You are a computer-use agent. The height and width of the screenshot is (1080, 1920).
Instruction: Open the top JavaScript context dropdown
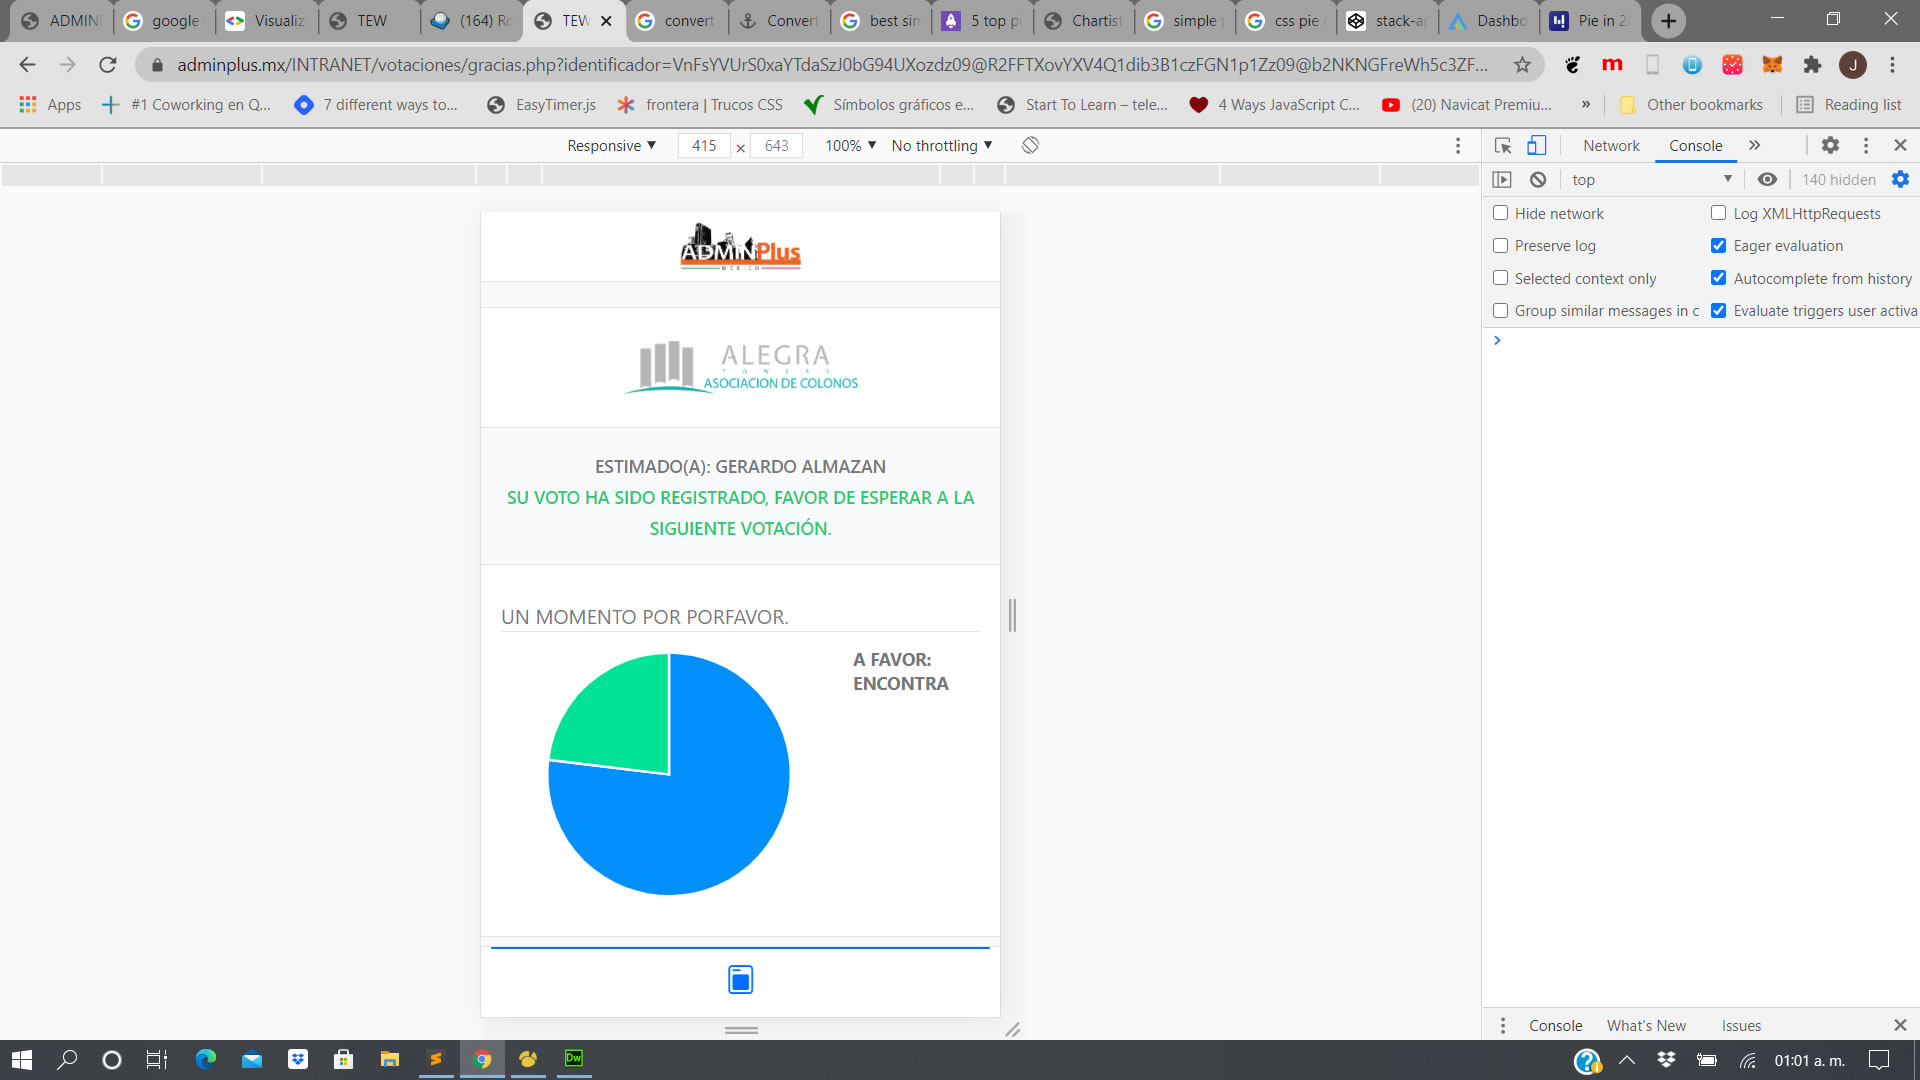[x=1650, y=179]
